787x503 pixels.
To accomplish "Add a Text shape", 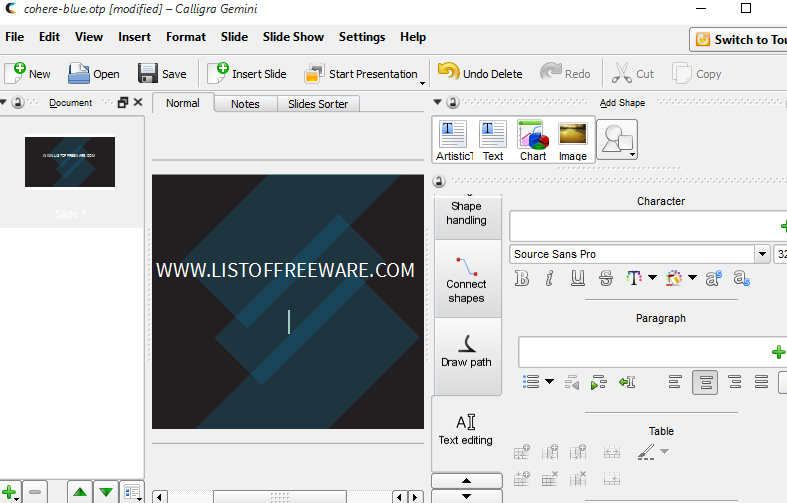I will (x=493, y=141).
